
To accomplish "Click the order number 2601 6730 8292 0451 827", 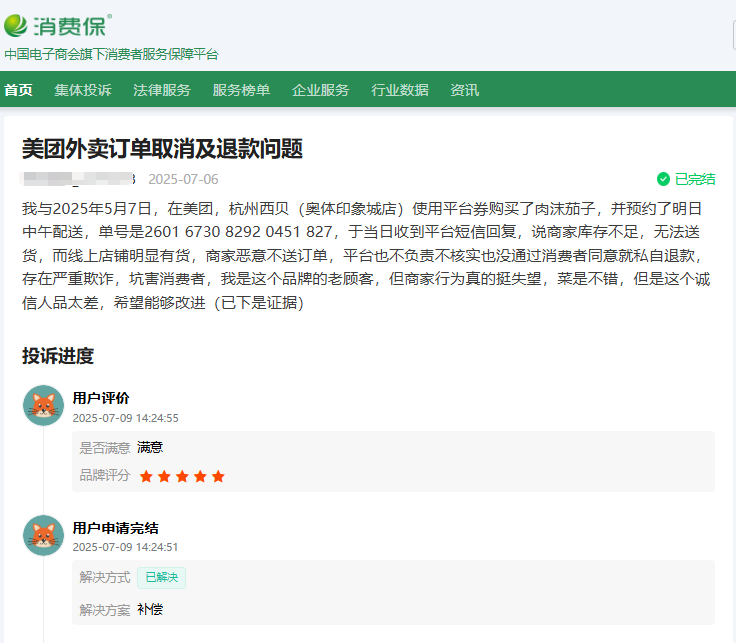I will [x=238, y=232].
